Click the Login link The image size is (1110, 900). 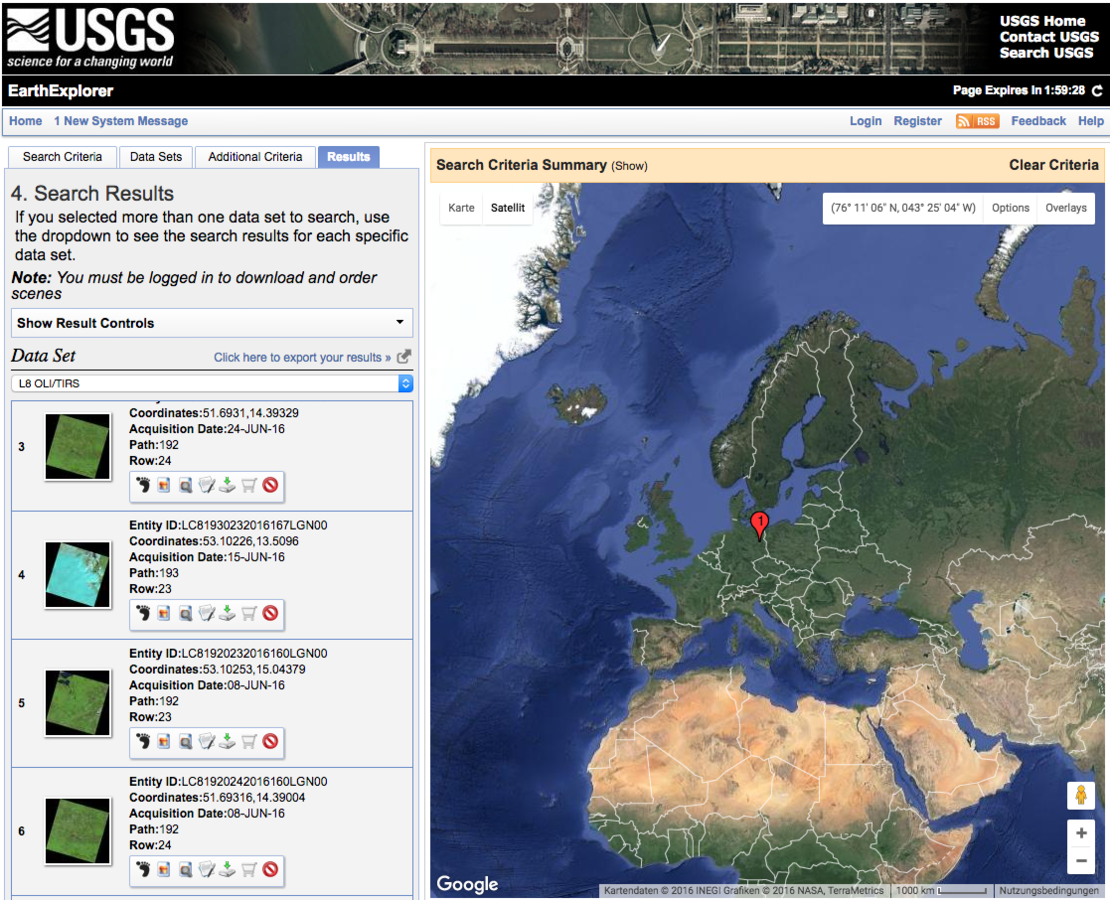coord(865,121)
